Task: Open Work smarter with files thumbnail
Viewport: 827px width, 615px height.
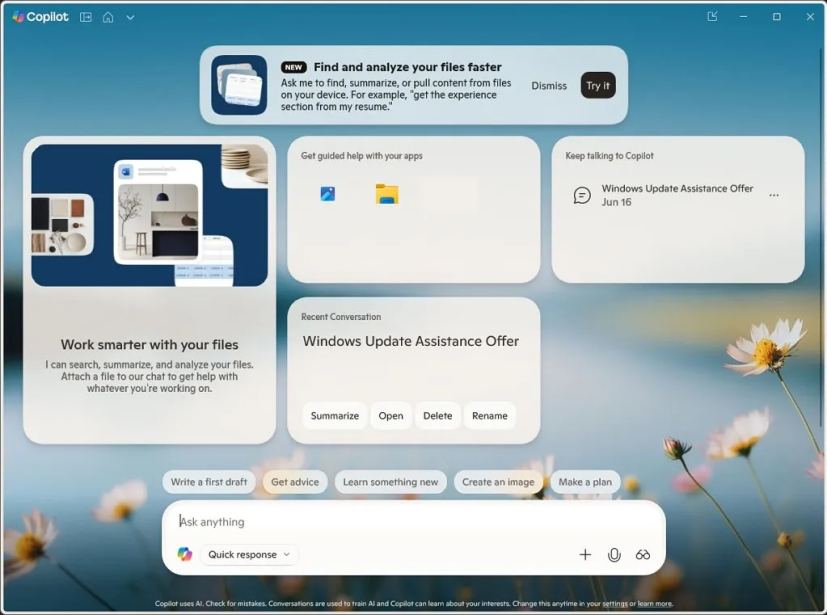Action: pyautogui.click(x=149, y=215)
